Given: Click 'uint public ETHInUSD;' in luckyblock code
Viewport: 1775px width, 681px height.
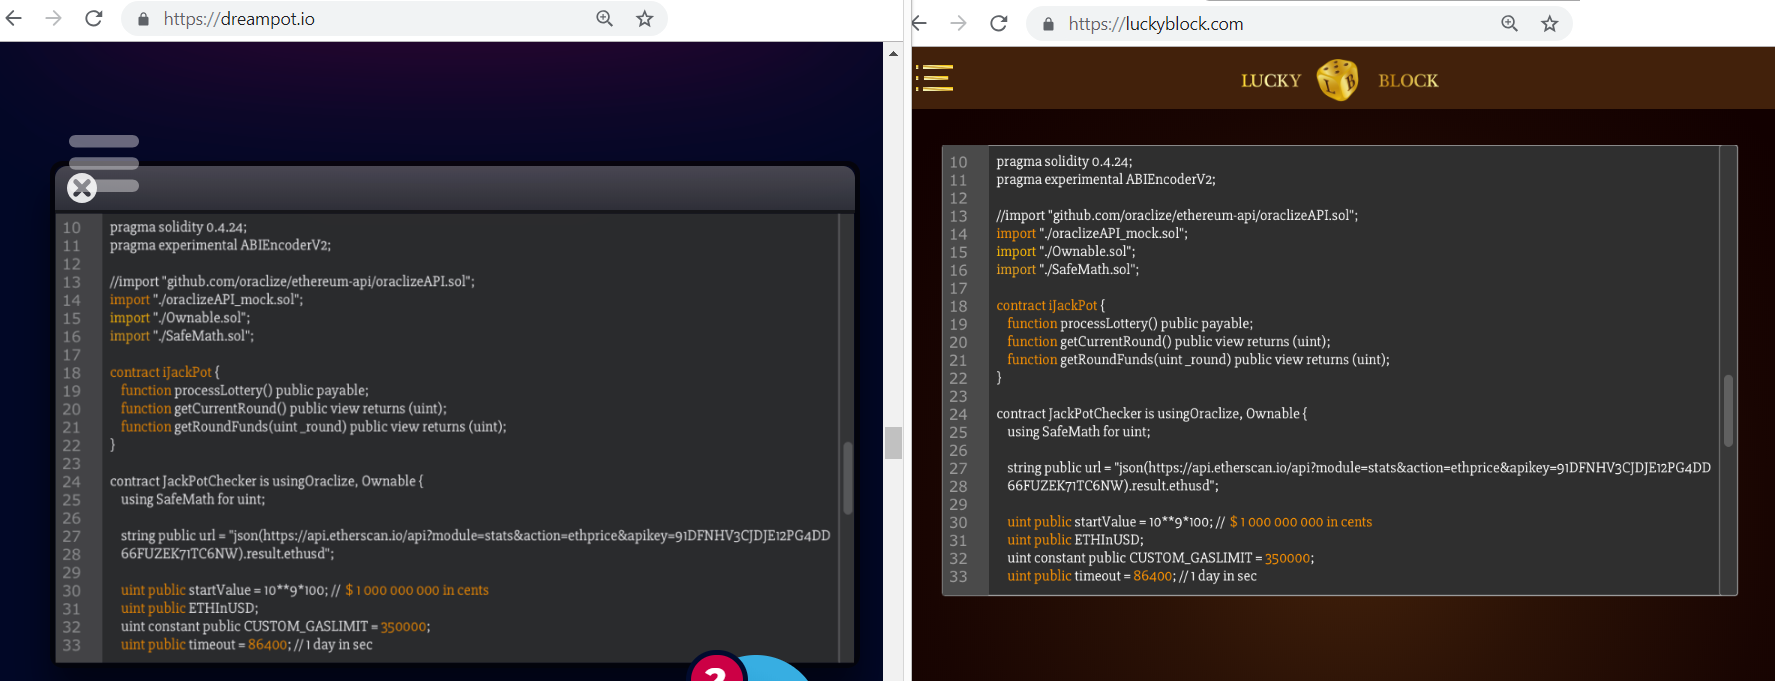Looking at the screenshot, I should pyautogui.click(x=1075, y=539).
